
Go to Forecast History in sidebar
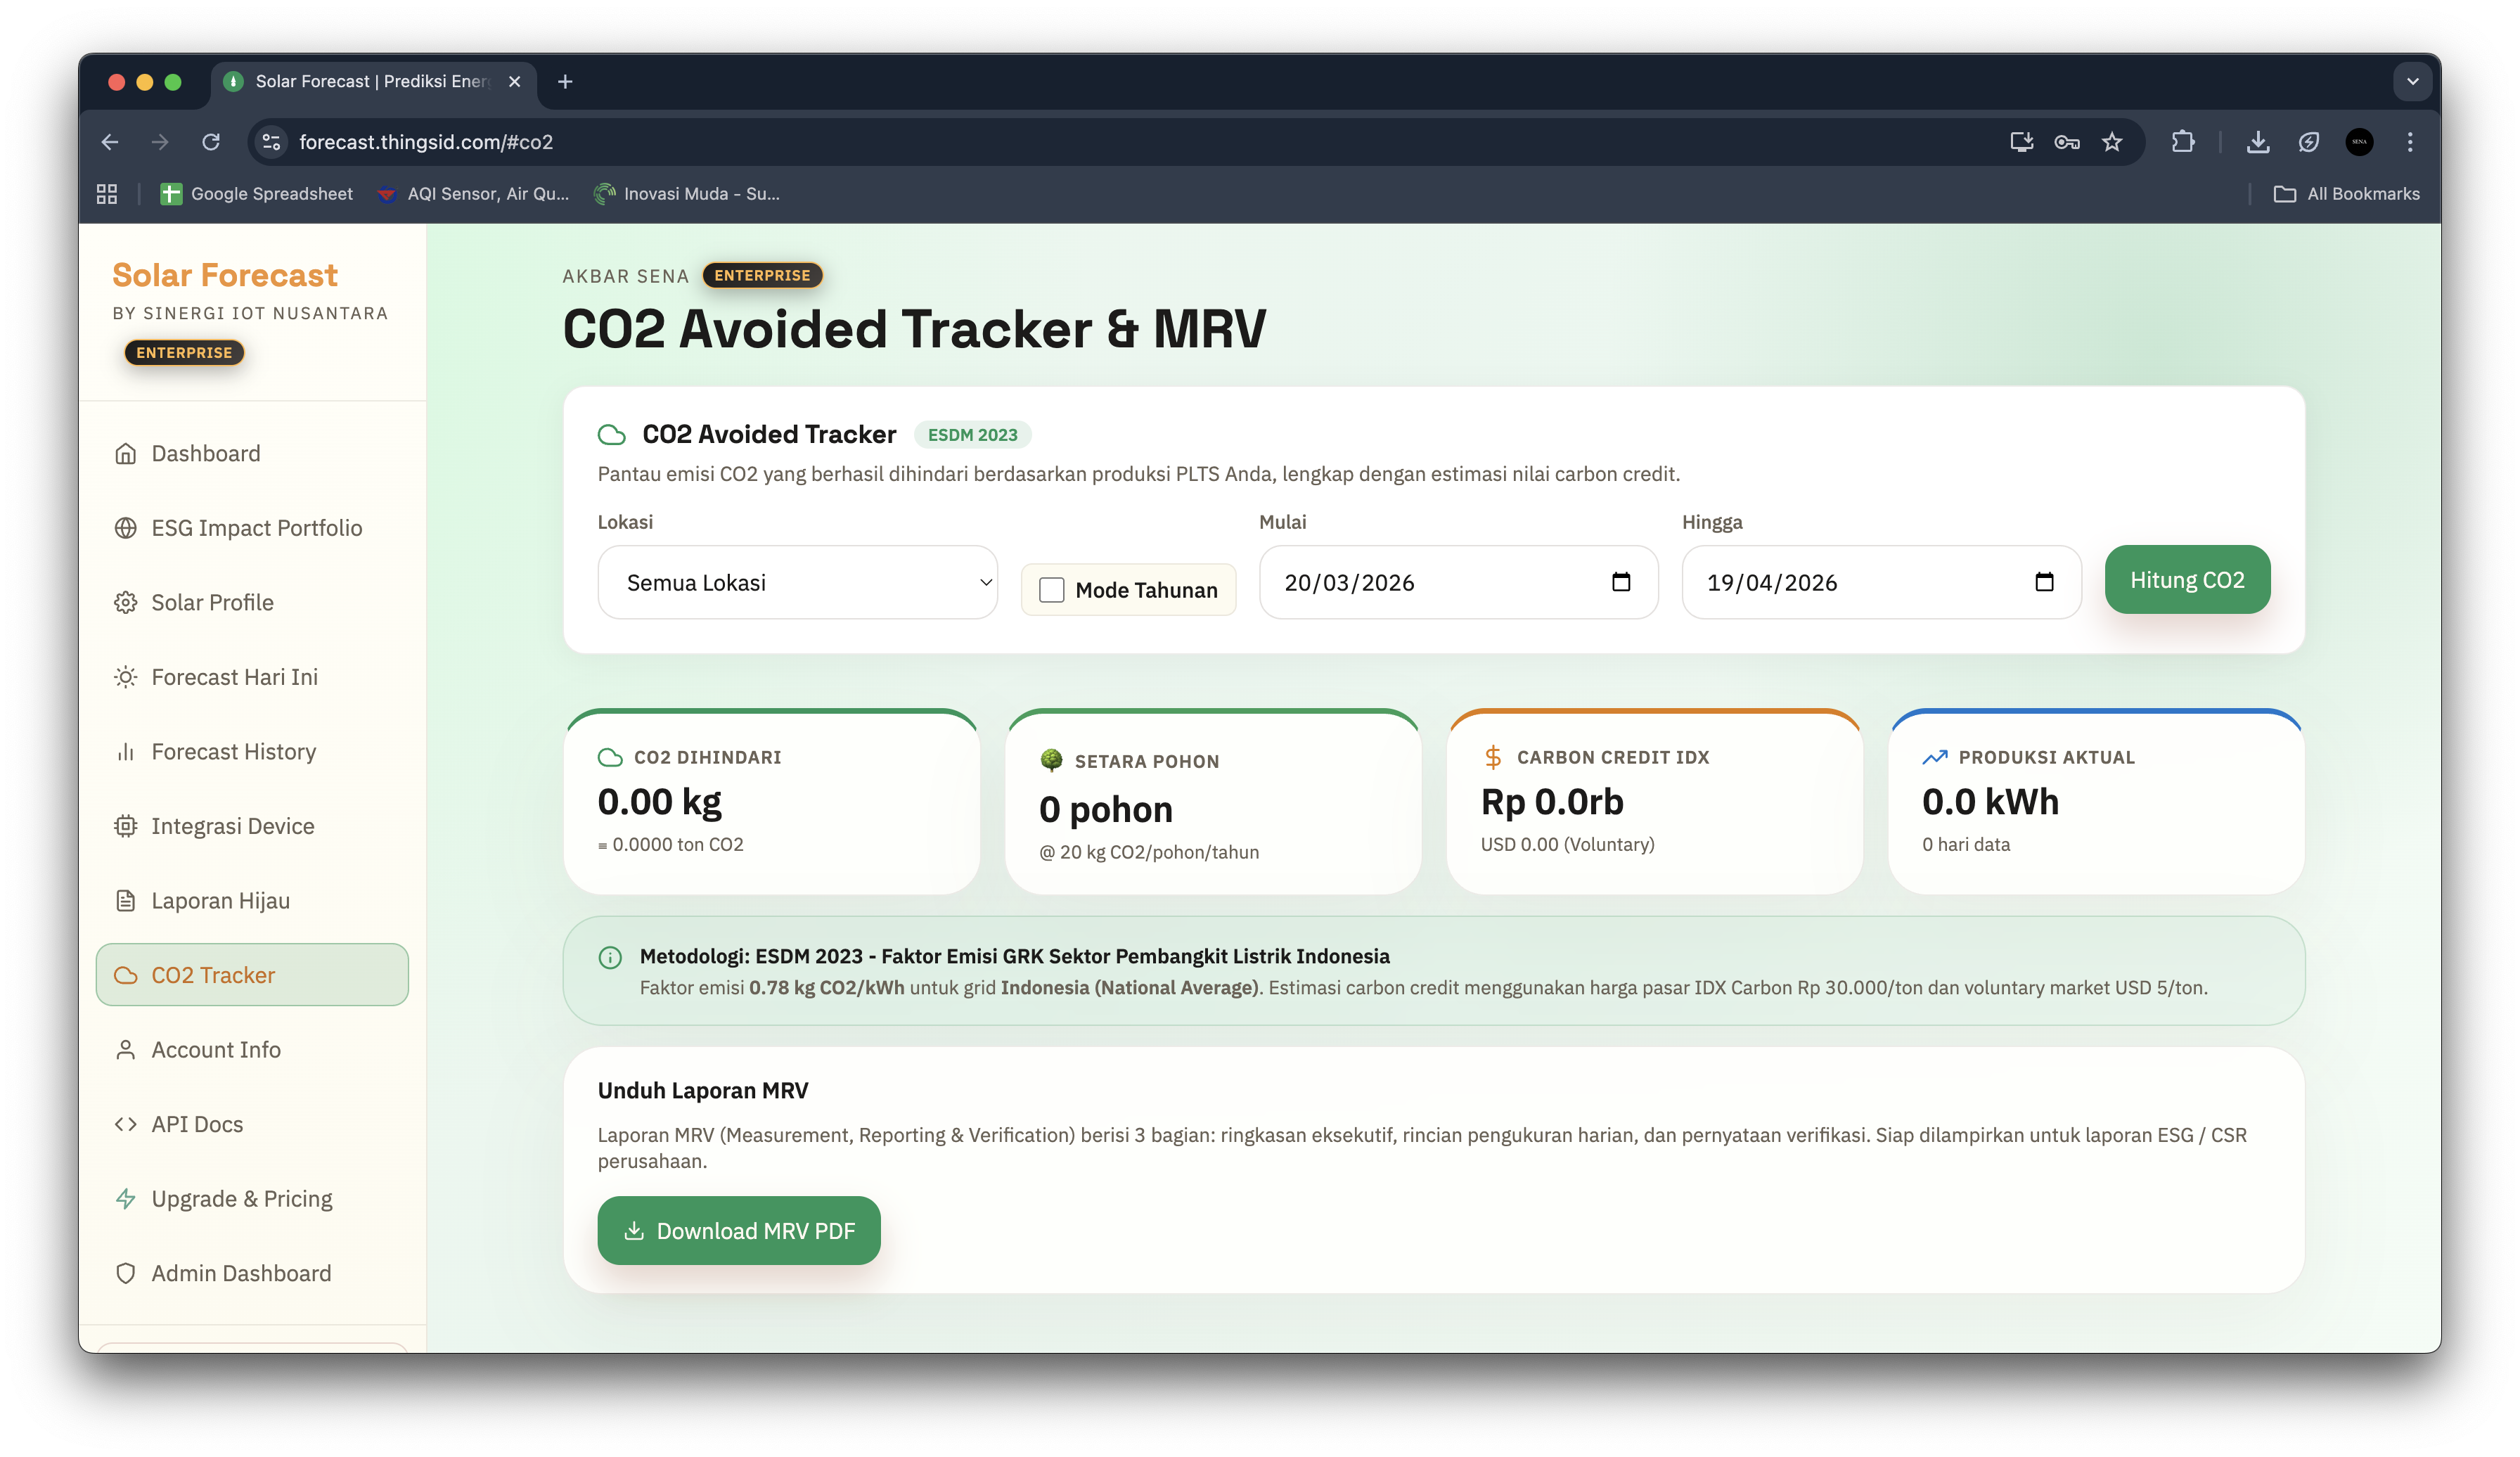click(x=233, y=752)
